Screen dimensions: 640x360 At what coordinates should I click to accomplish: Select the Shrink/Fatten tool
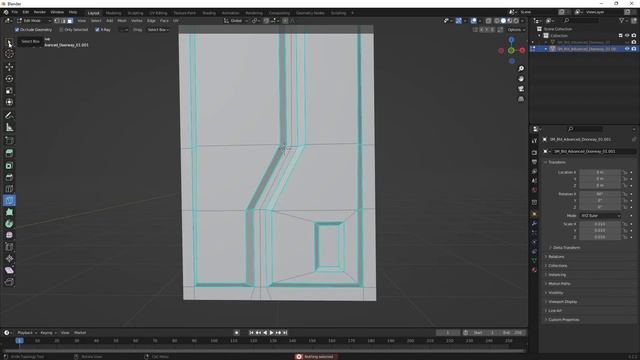click(x=9, y=258)
